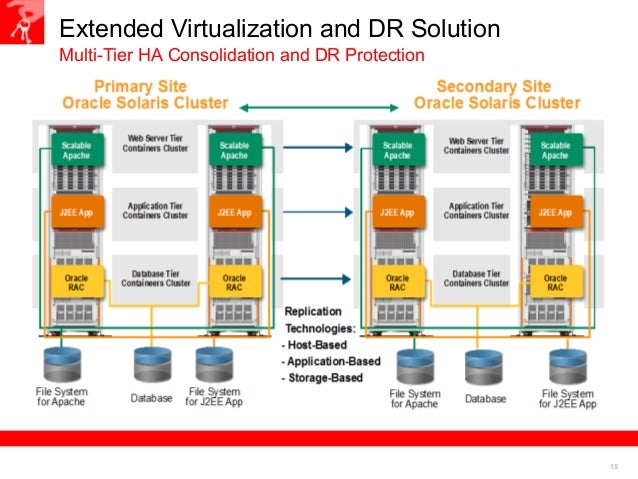Click the subtitle 'Multi-Tier HA Consolidation and DR Protection'
638x479 pixels.
click(242, 55)
